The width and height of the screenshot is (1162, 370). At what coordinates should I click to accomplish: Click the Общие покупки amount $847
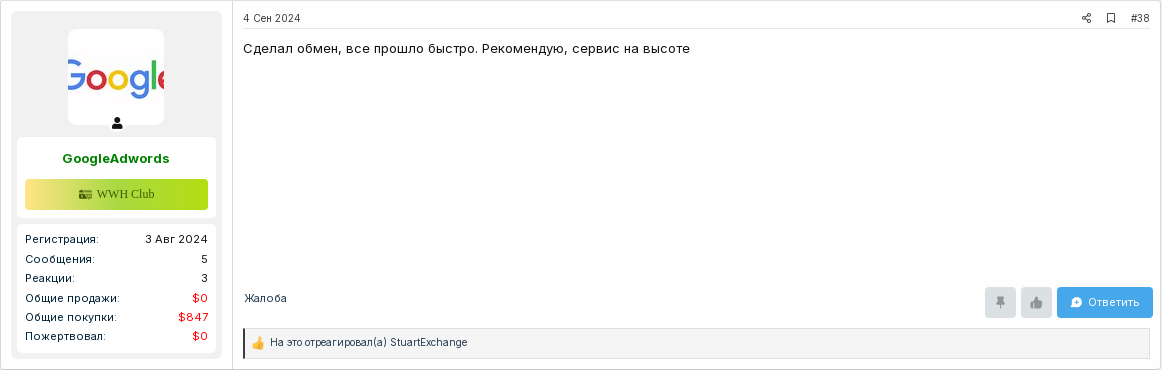point(193,317)
